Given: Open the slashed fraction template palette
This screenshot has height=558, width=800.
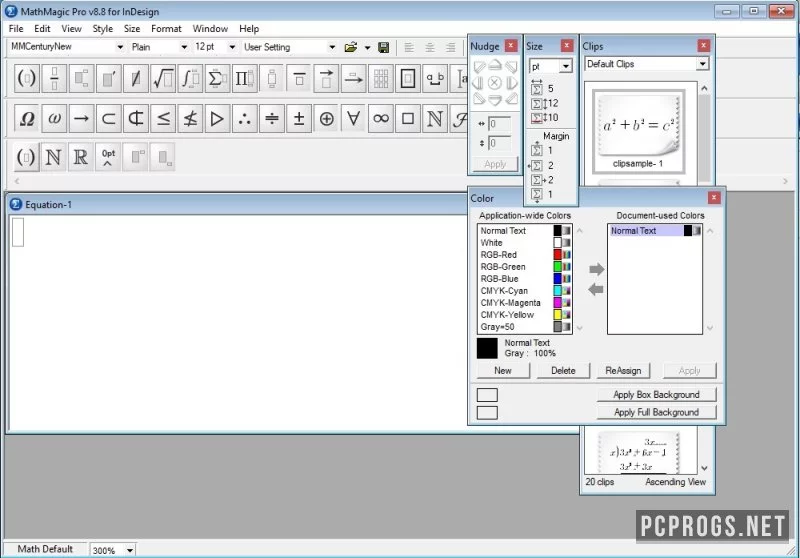Looking at the screenshot, I should pyautogui.click(x=136, y=79).
